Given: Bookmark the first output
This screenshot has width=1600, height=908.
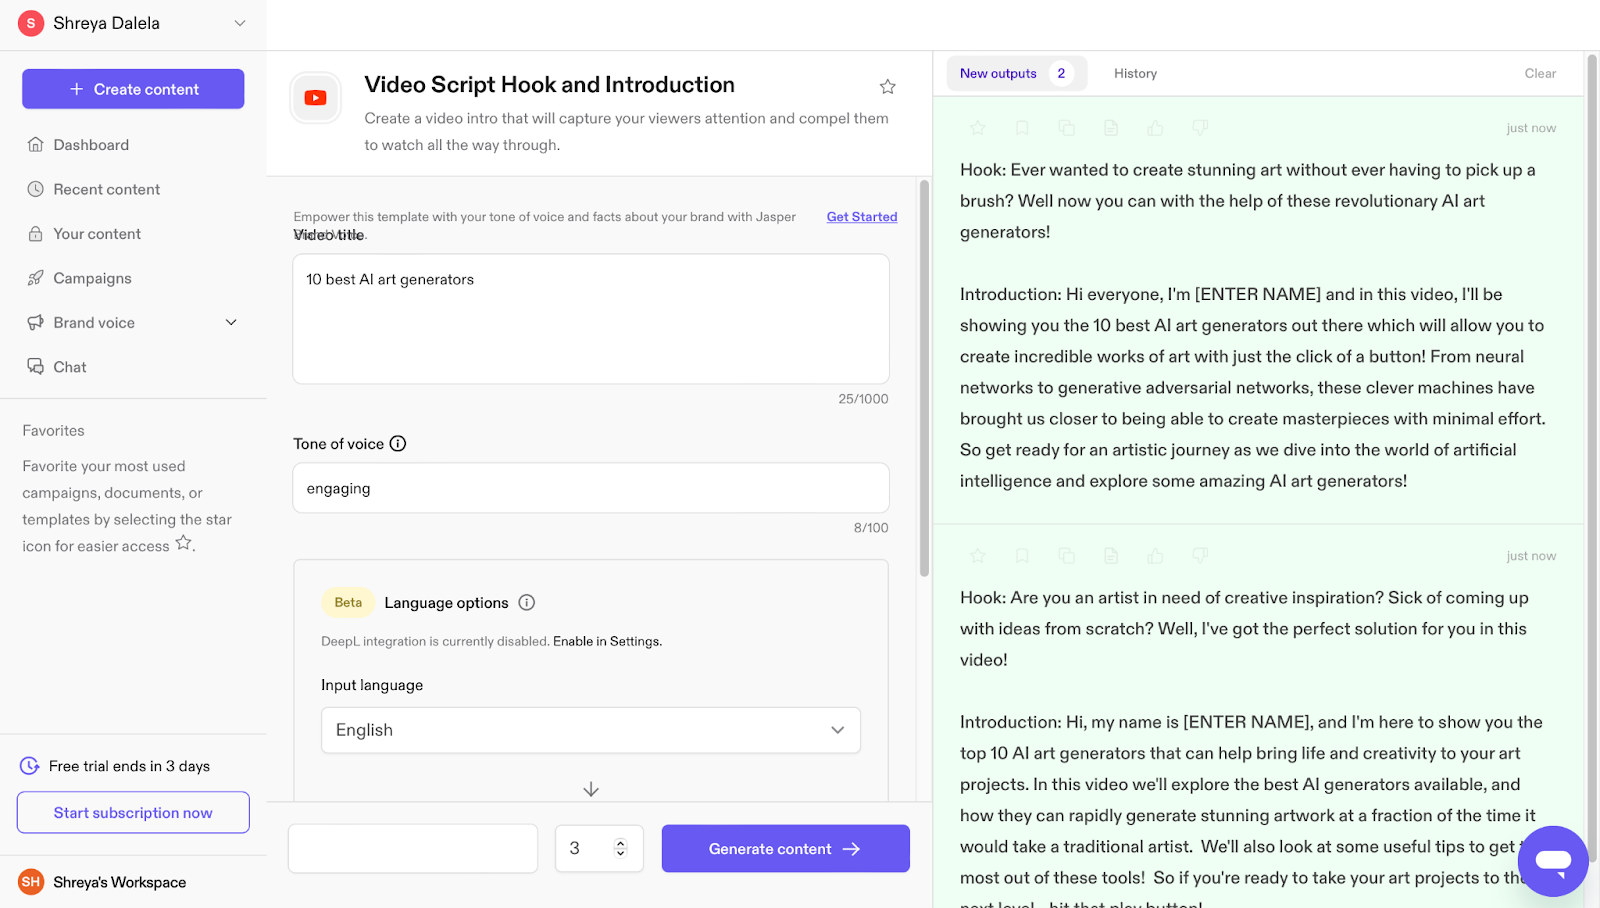Looking at the screenshot, I should click(1022, 128).
